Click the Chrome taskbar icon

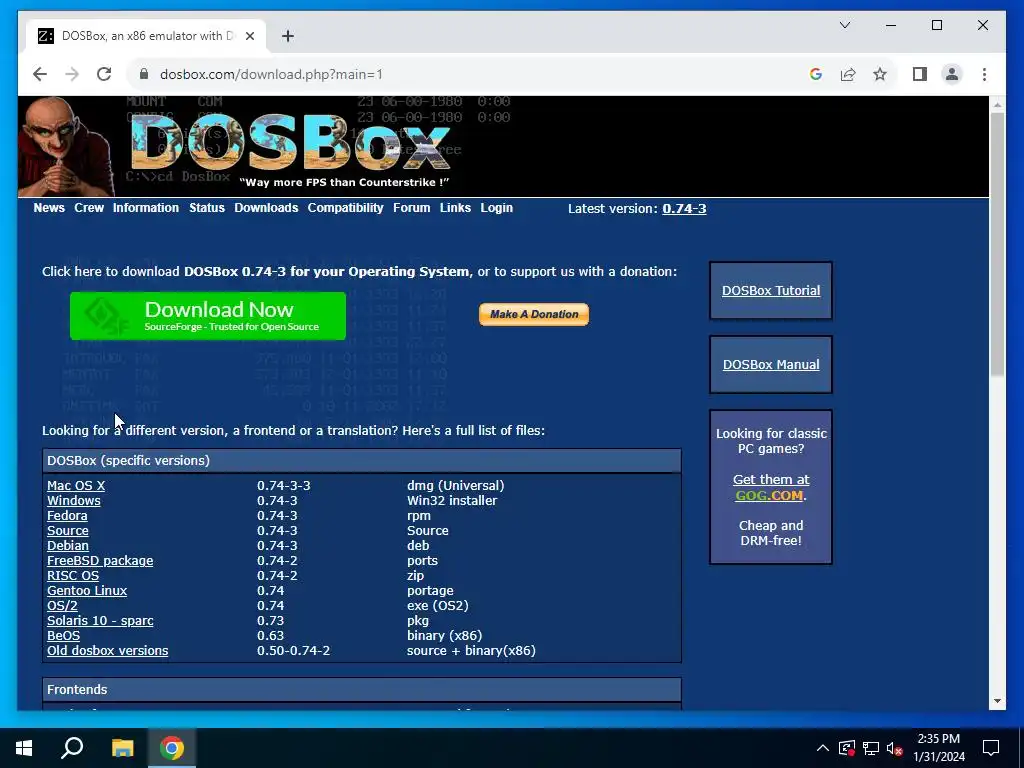[x=172, y=748]
